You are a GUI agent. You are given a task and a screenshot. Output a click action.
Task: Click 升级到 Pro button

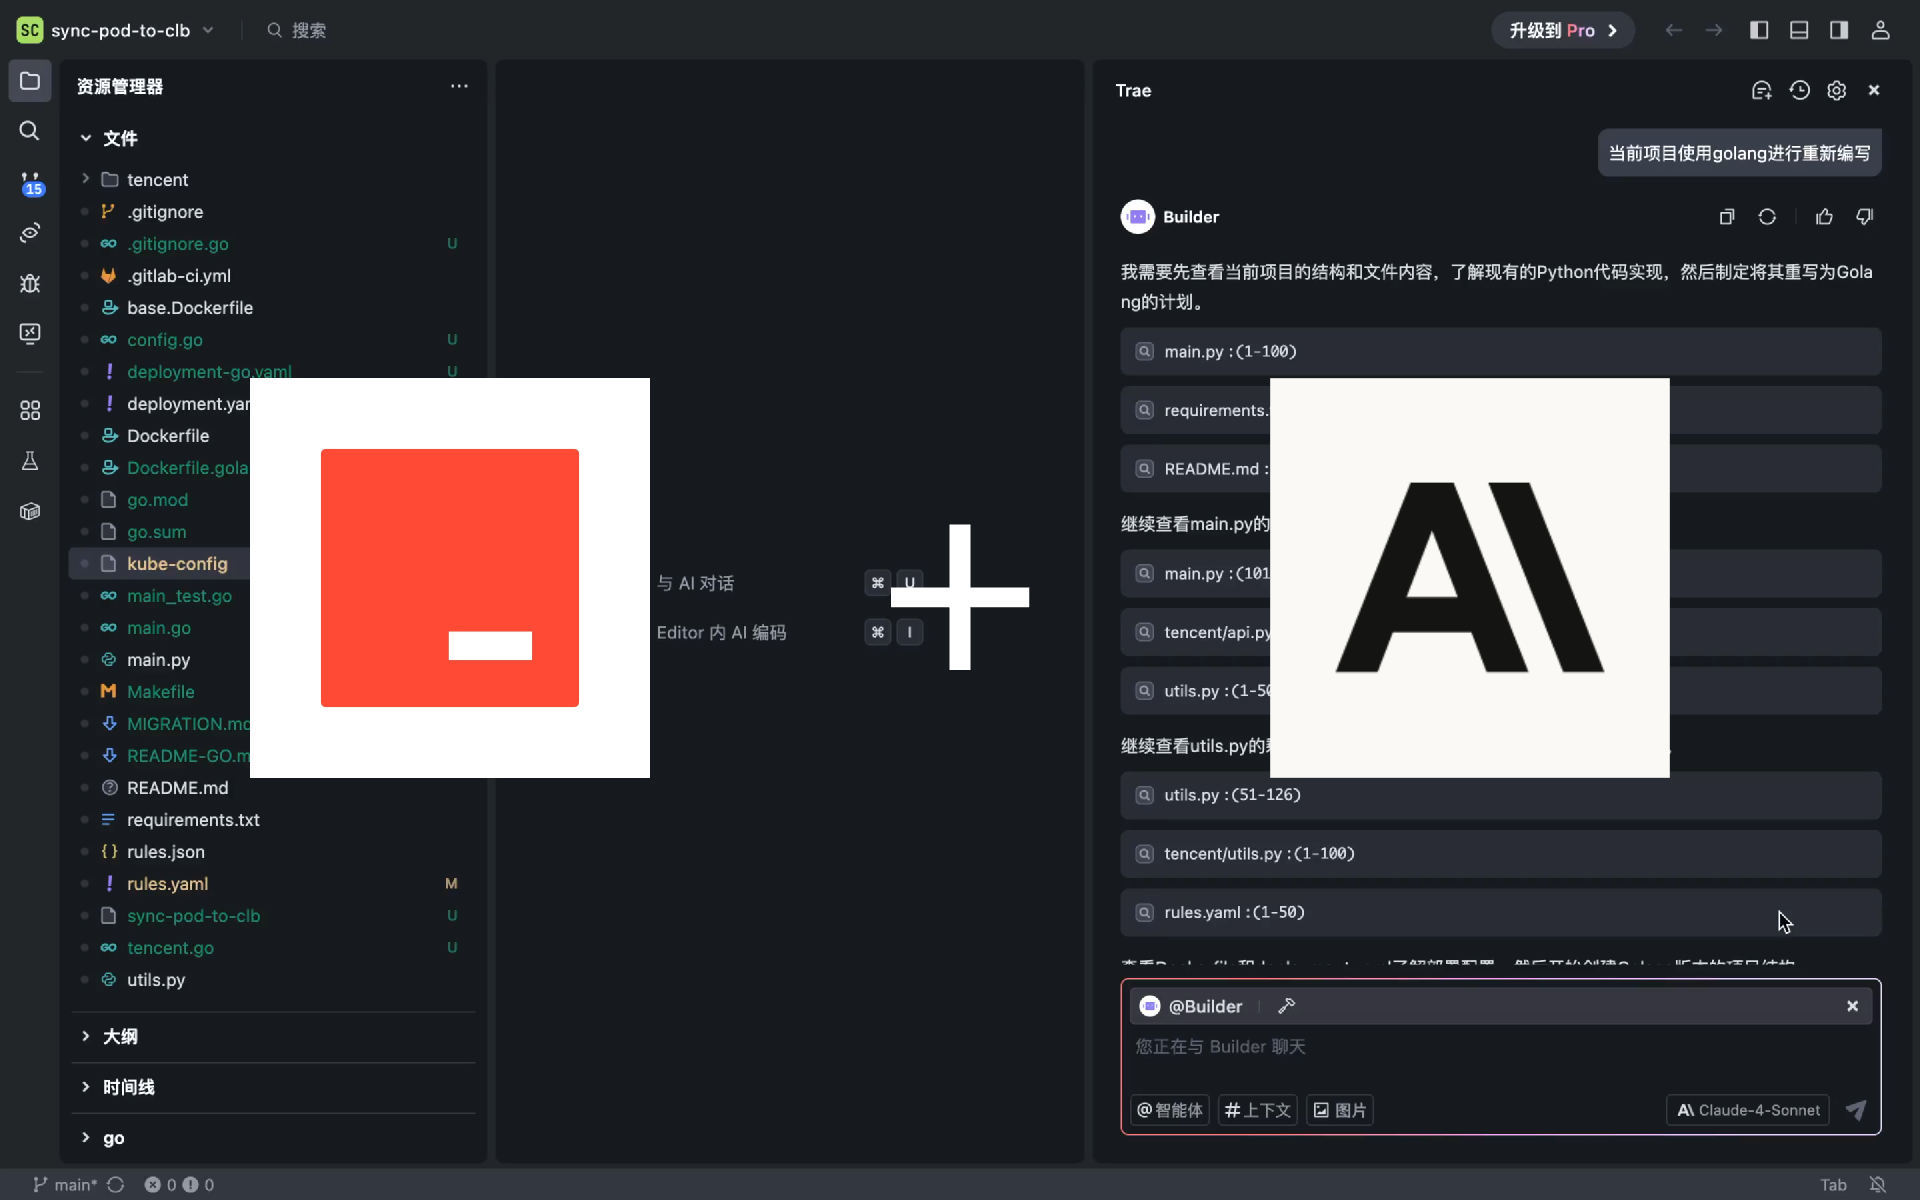point(1563,30)
